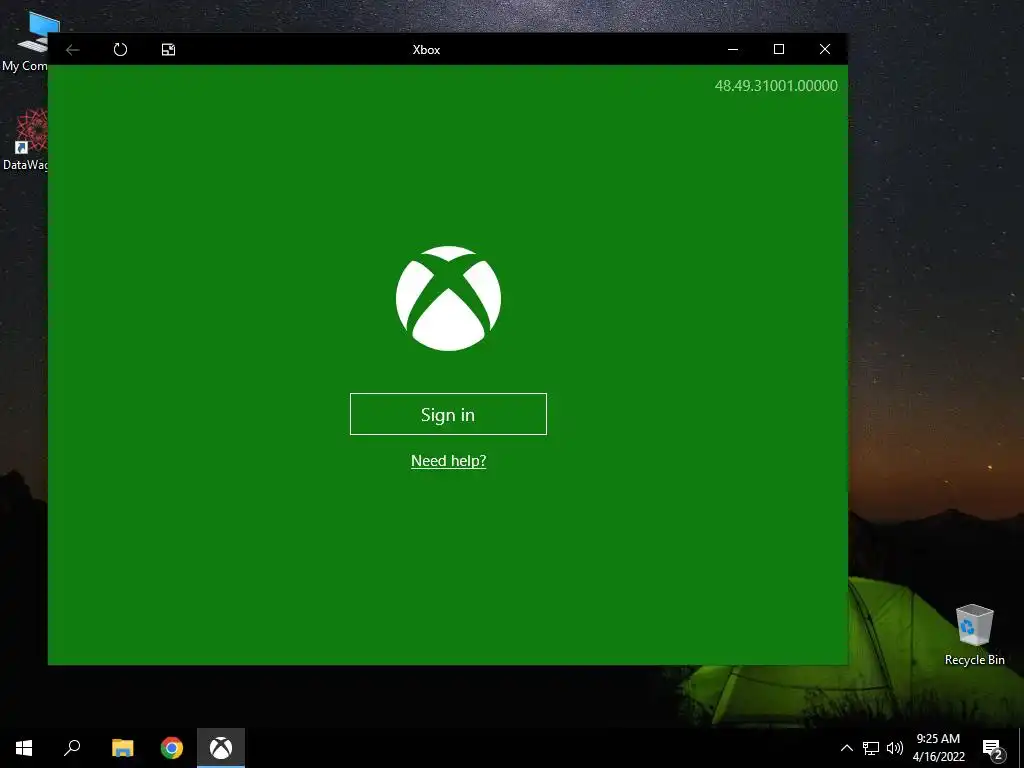
Task: Open the Windows Start menu
Action: 24,748
